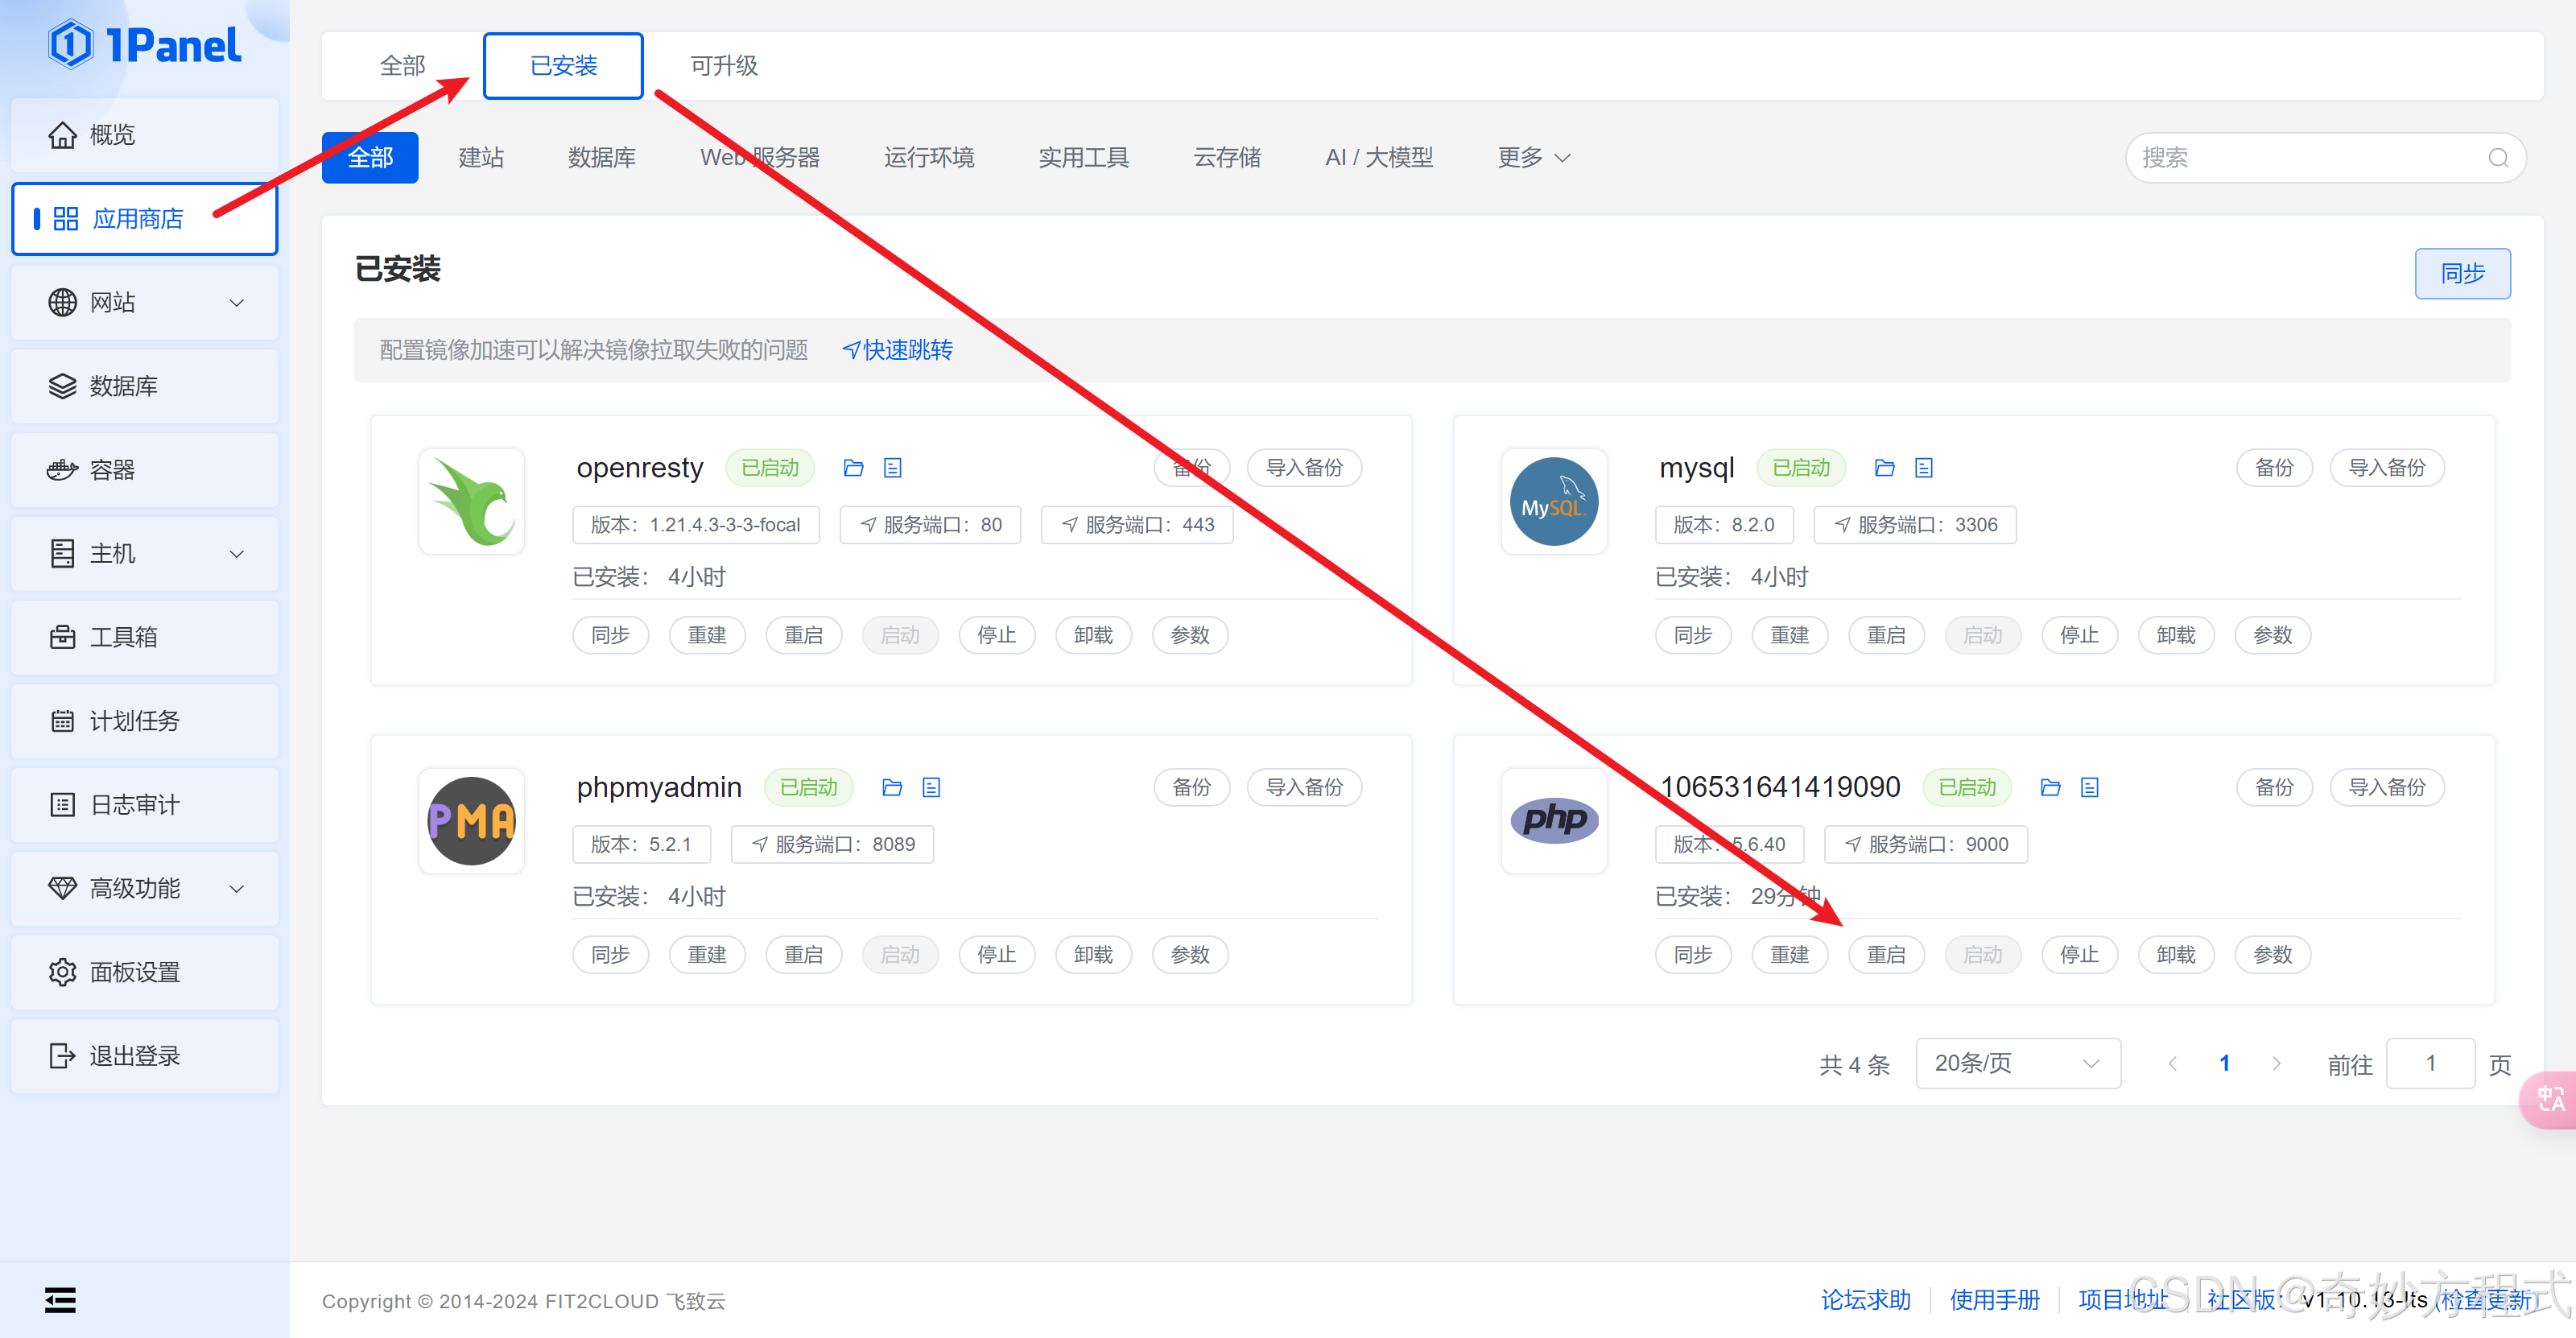Open phpmyadmin log document icon
The image size is (2576, 1338).
[931, 788]
